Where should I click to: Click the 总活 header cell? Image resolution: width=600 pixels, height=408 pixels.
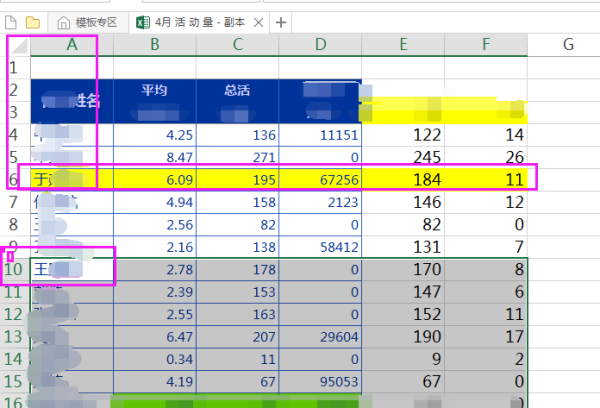tap(237, 91)
